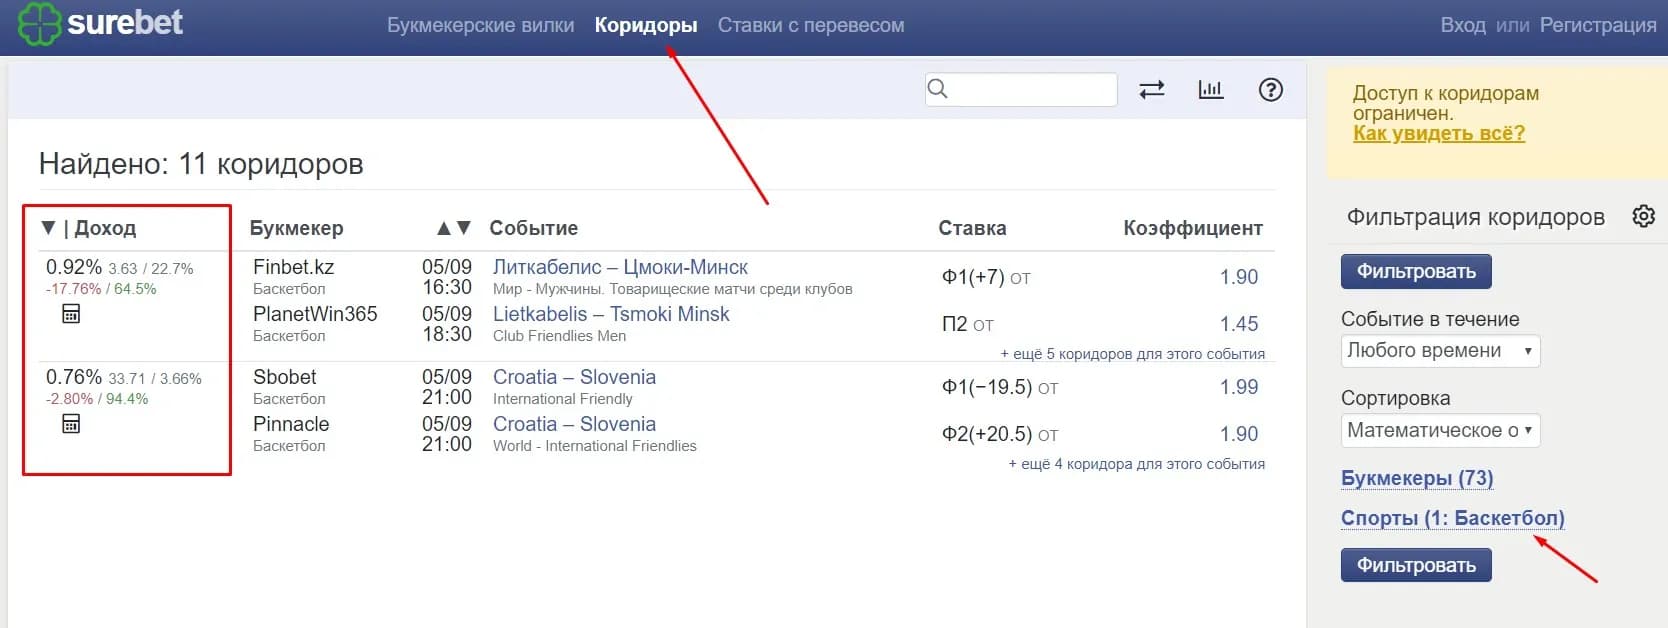This screenshot has height=628, width=1668.
Task: Click the PlanetWin365 bookmaker name
Action: [315, 314]
